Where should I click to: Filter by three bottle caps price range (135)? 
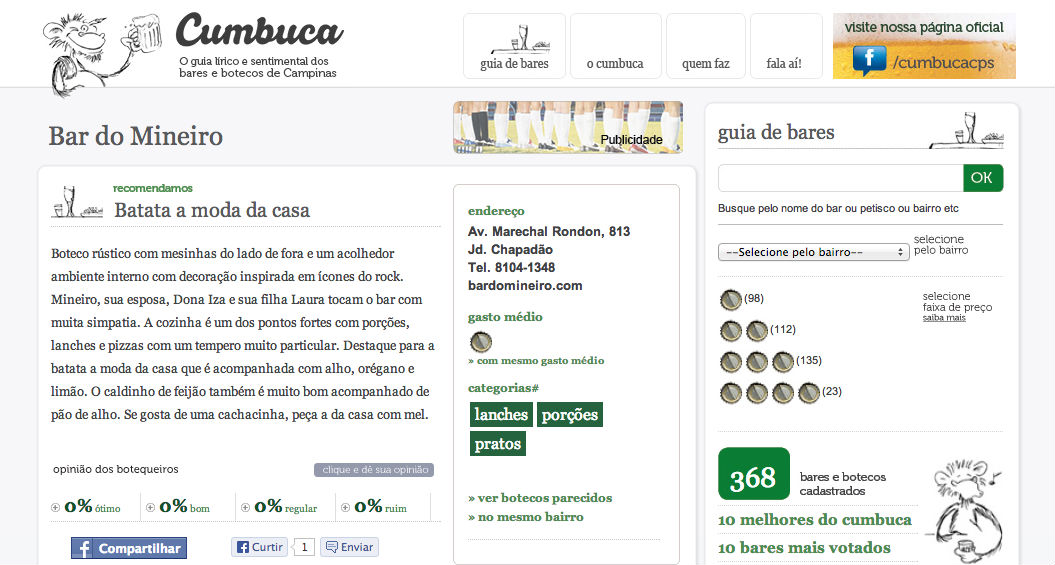pyautogui.click(x=770, y=361)
